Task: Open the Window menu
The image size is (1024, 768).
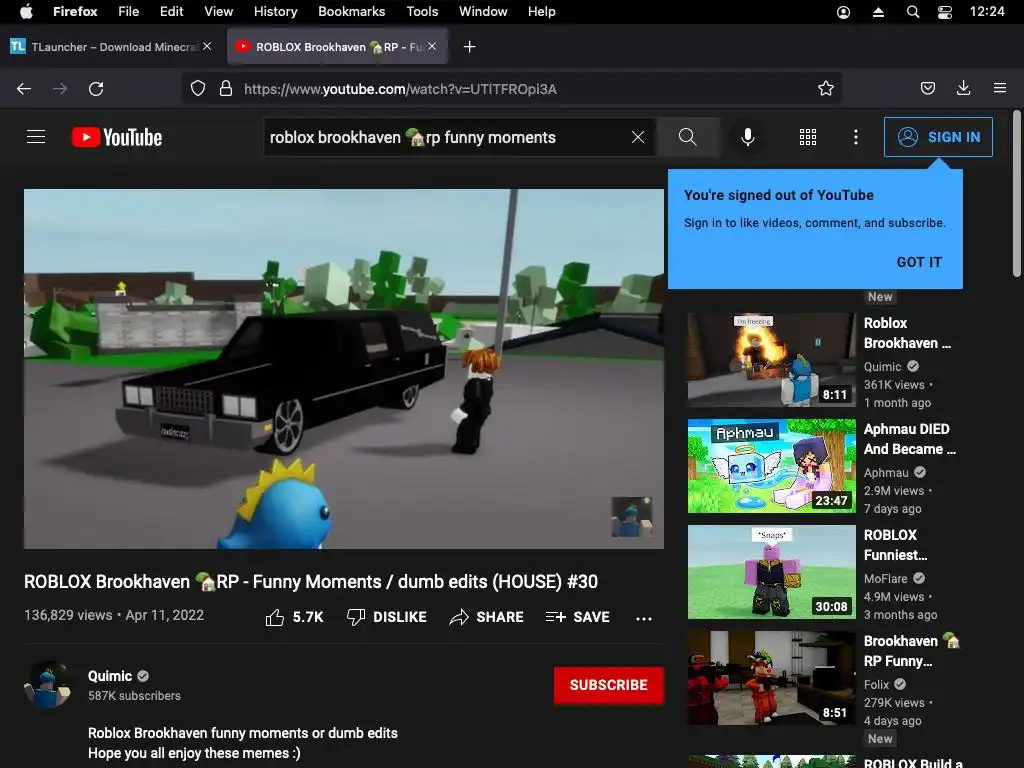Action: point(483,12)
